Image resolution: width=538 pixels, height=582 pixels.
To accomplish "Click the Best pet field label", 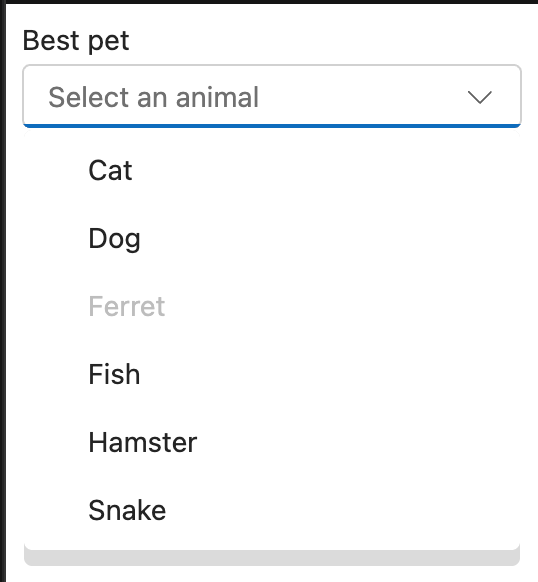I will (x=76, y=40).
